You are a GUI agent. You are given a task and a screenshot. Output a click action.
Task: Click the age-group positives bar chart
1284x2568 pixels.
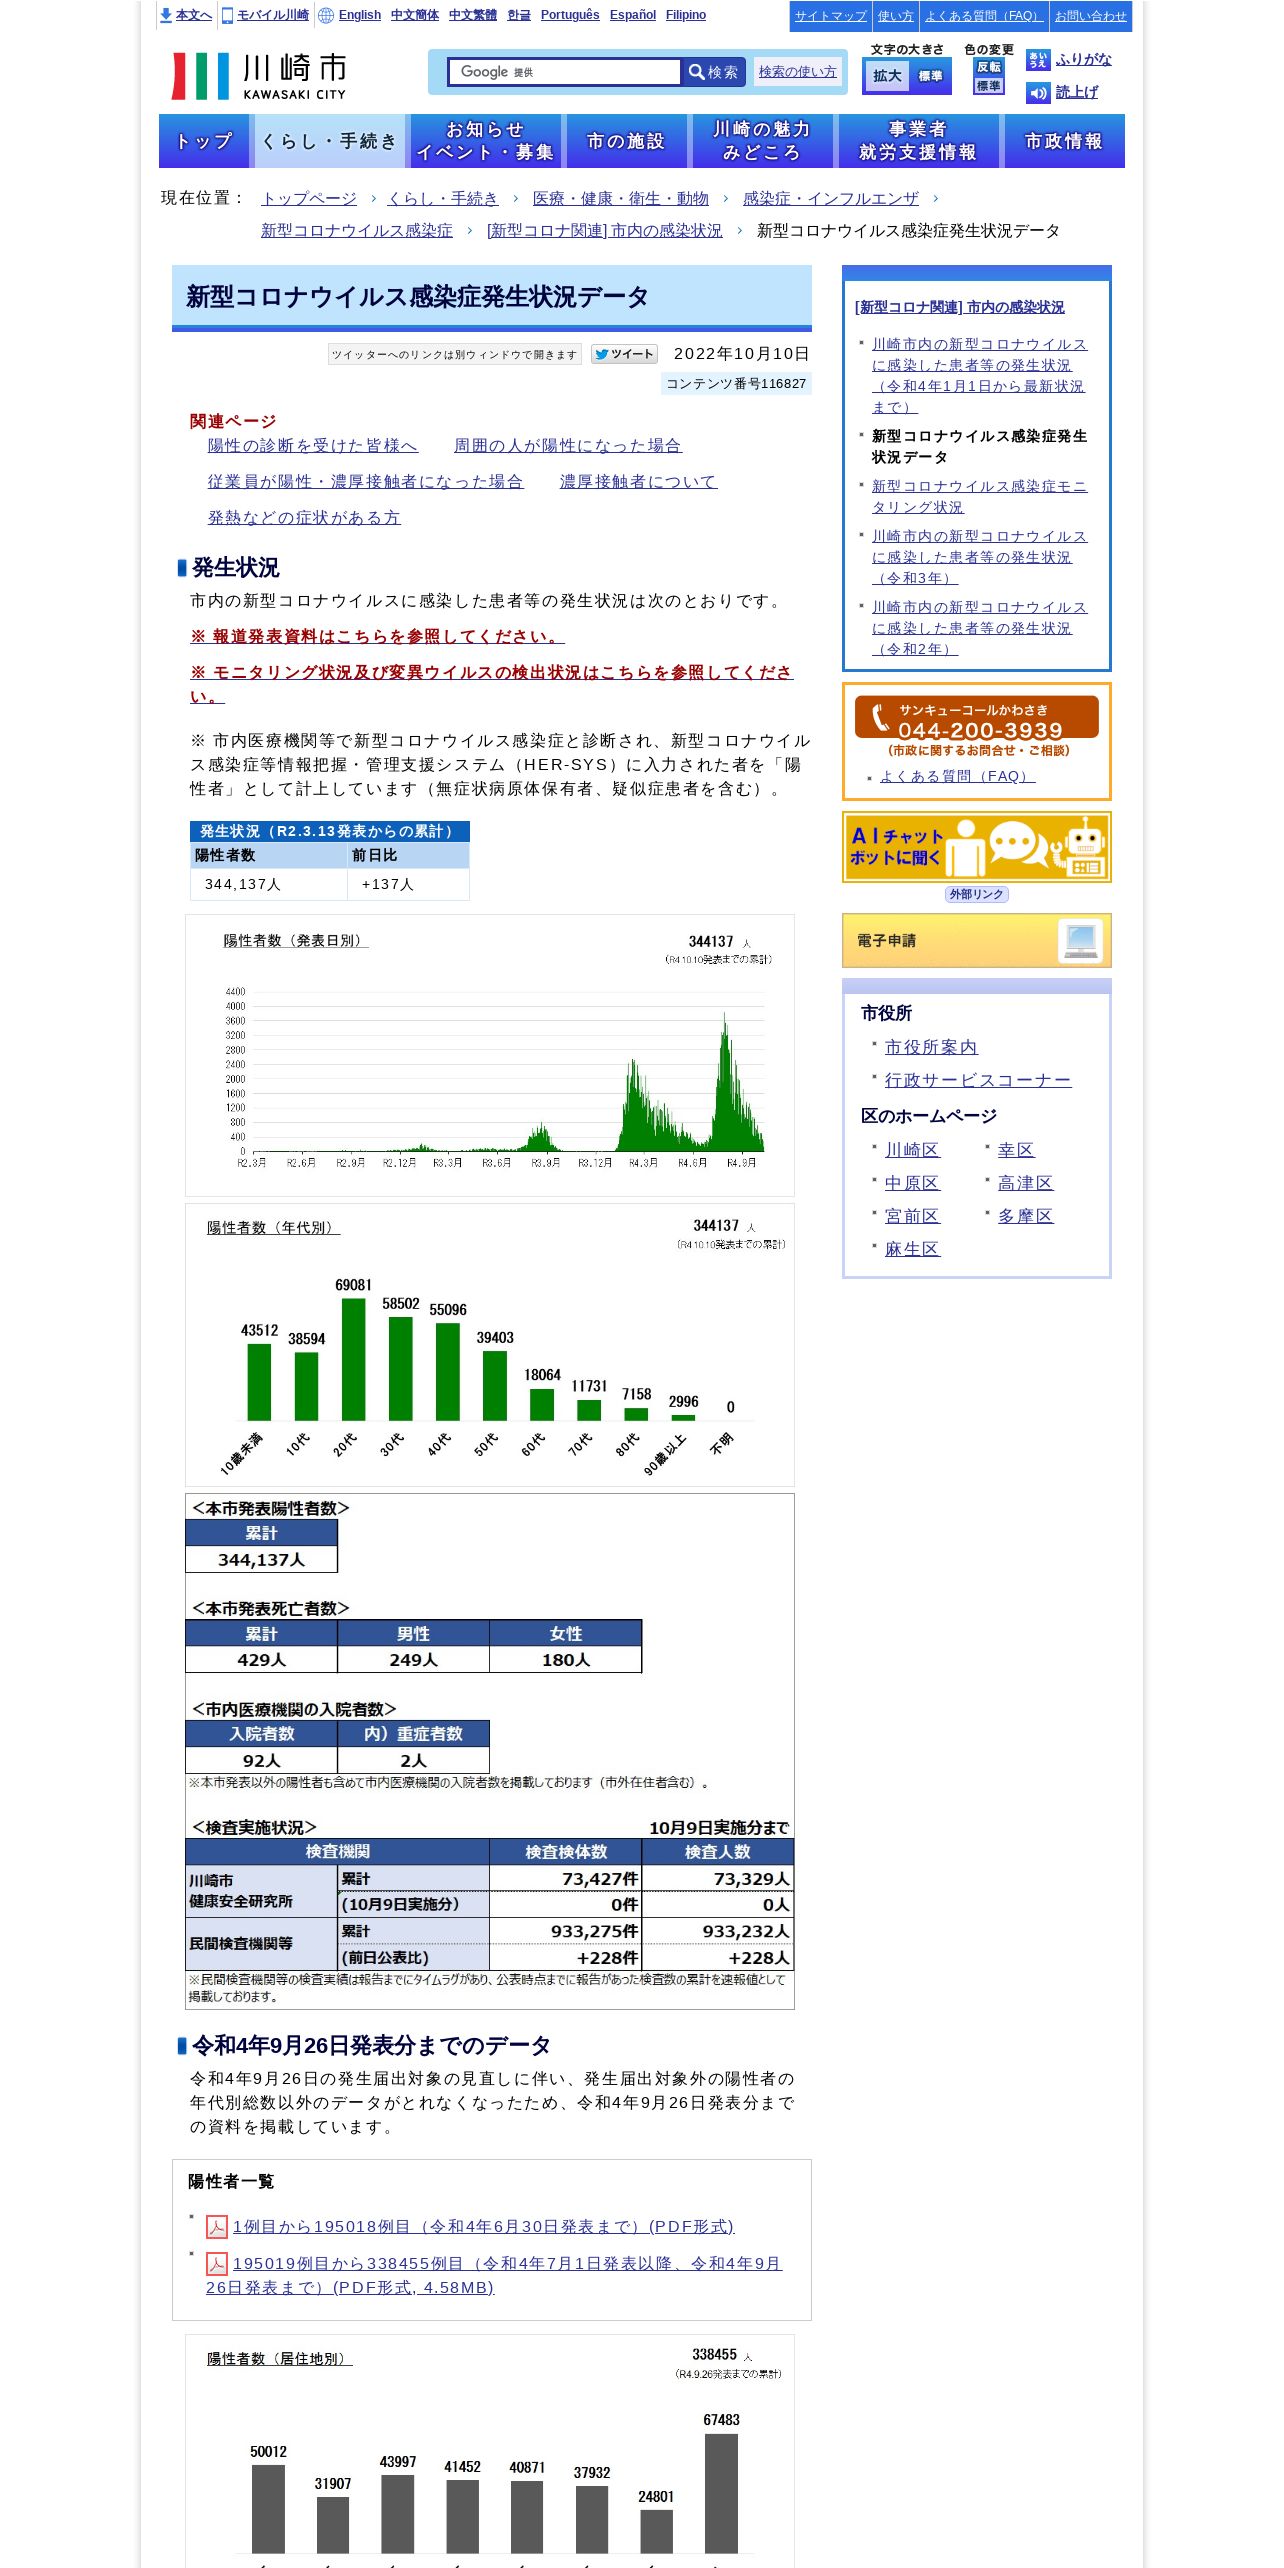pyautogui.click(x=490, y=1345)
